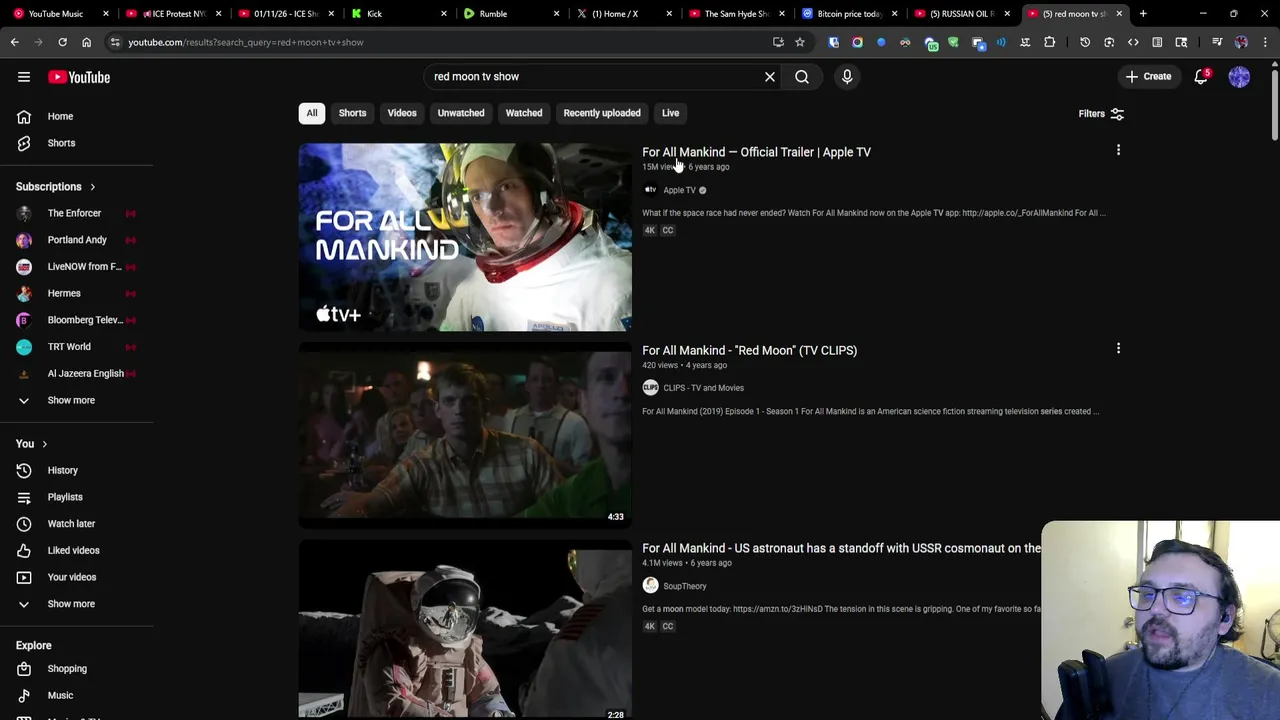This screenshot has height=720, width=1280.
Task: Open Portland Andy subscription channel
Action: click(77, 240)
